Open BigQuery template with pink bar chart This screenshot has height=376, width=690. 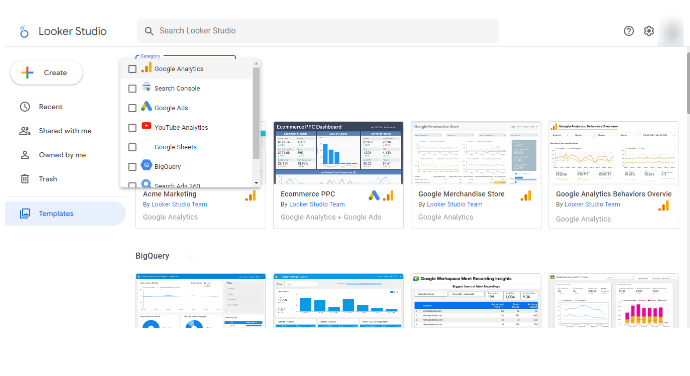613,301
